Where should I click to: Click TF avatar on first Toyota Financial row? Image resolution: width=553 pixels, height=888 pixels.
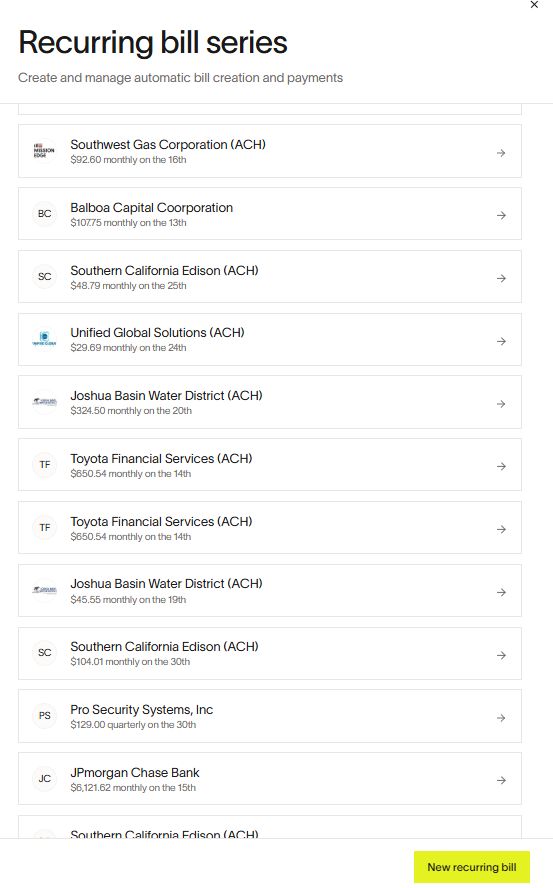(x=45, y=464)
